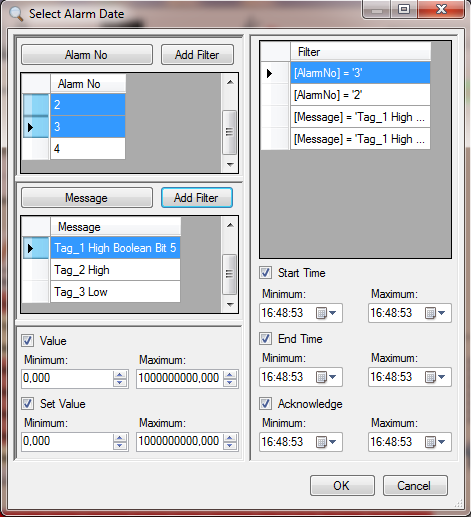This screenshot has height=517, width=471.
Task: Confirm the dialog with OK
Action: pos(342,486)
